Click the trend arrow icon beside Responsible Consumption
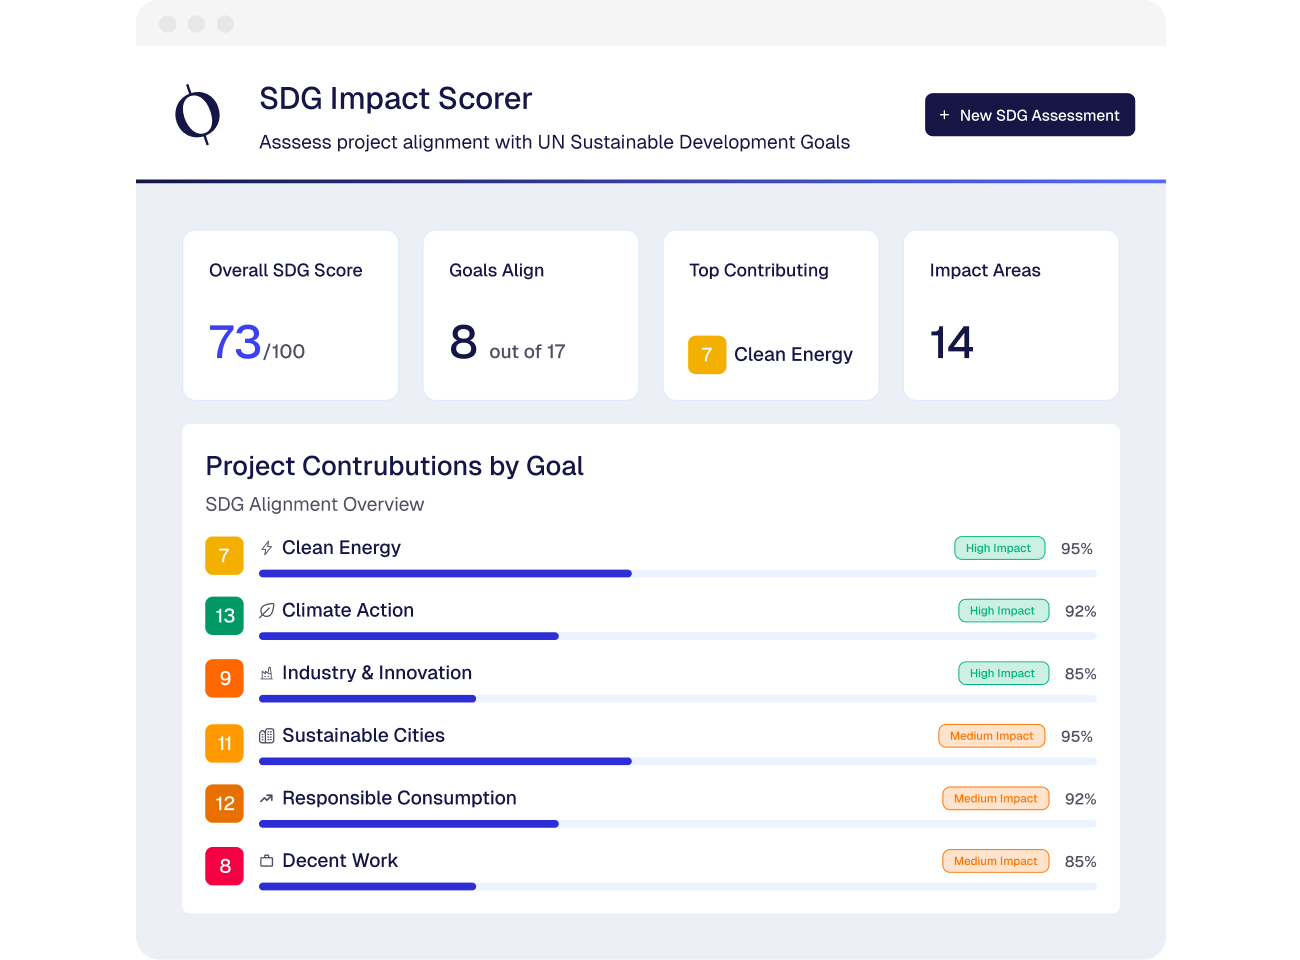The width and height of the screenshot is (1300, 960). click(x=266, y=799)
